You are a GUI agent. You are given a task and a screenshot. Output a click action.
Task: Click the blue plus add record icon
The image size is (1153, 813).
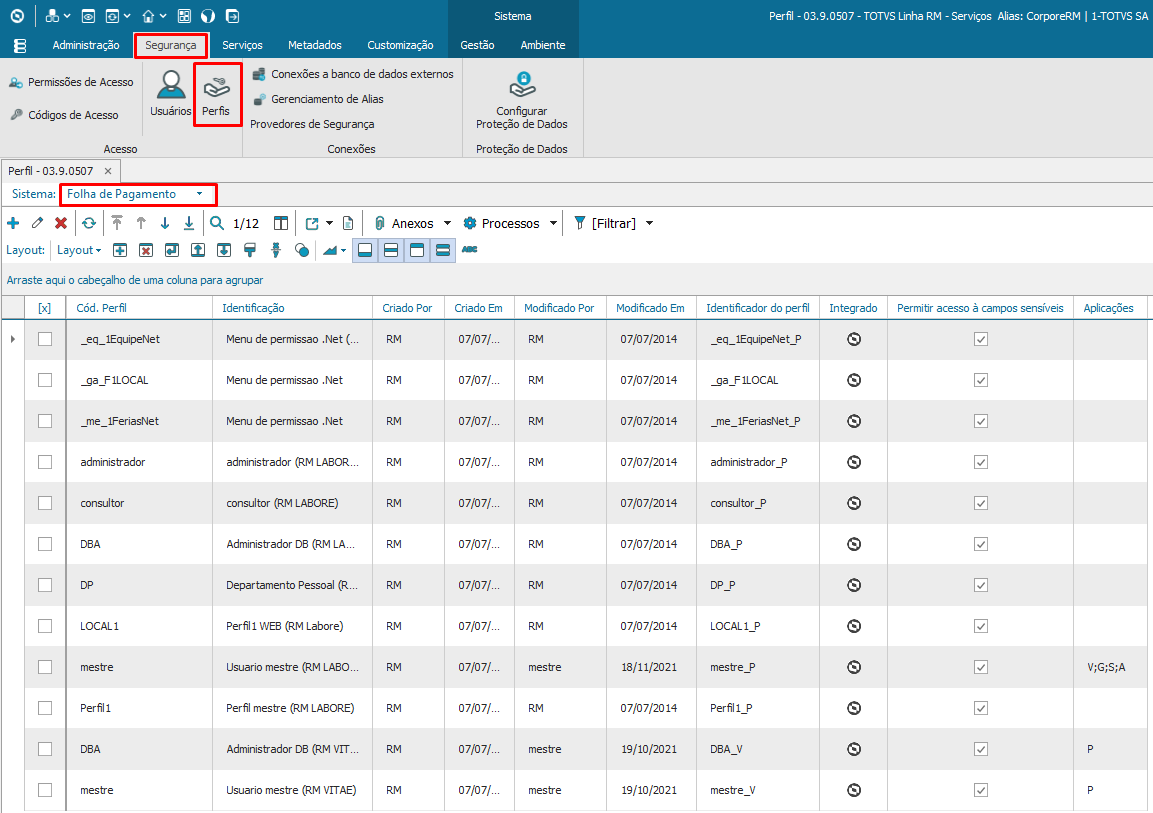point(13,223)
